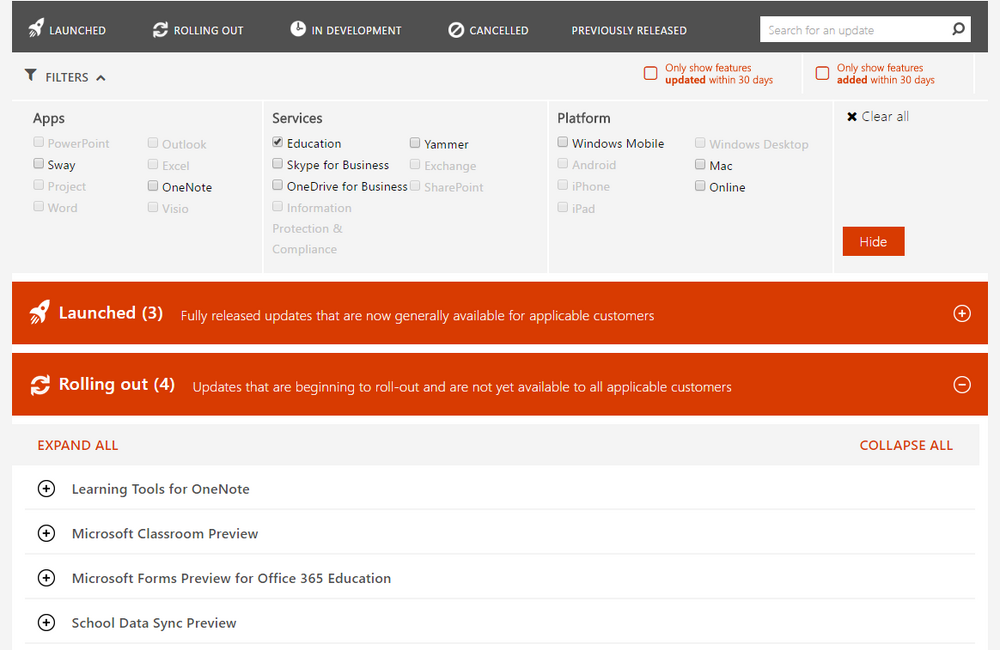The width and height of the screenshot is (1000, 650).
Task: Check the Mac platform filter
Action: (x=700, y=165)
